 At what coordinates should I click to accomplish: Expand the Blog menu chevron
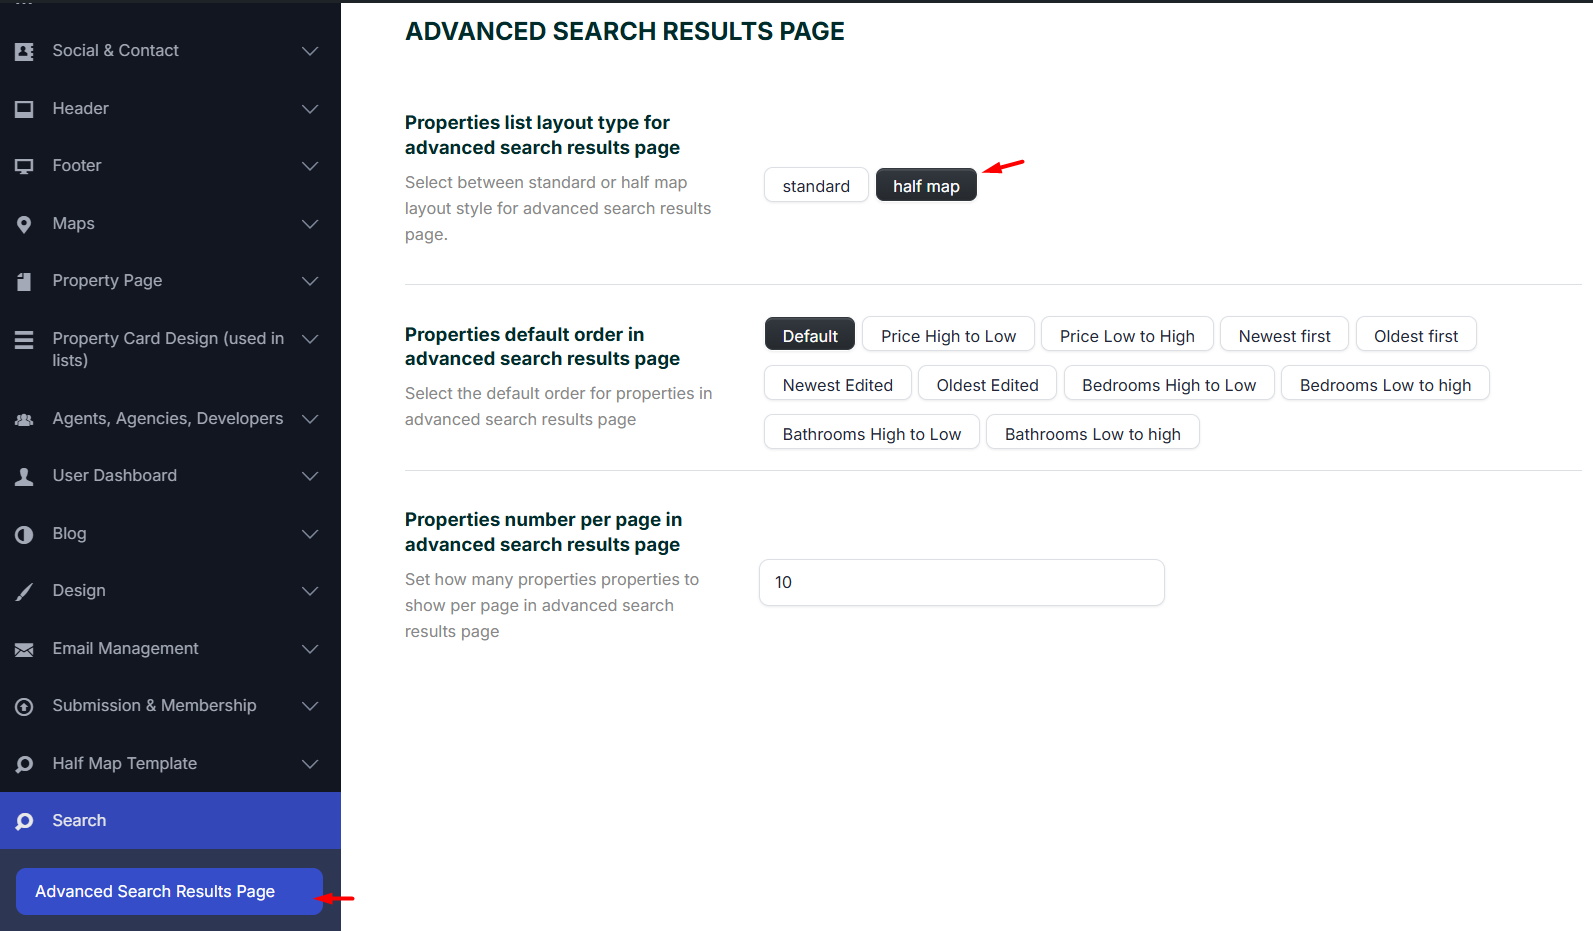(310, 534)
